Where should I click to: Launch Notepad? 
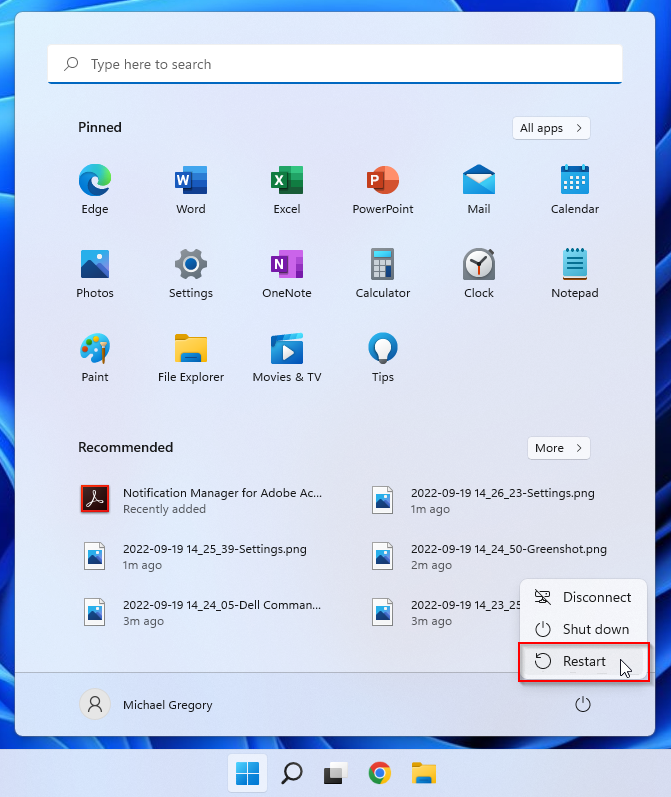pyautogui.click(x=575, y=273)
